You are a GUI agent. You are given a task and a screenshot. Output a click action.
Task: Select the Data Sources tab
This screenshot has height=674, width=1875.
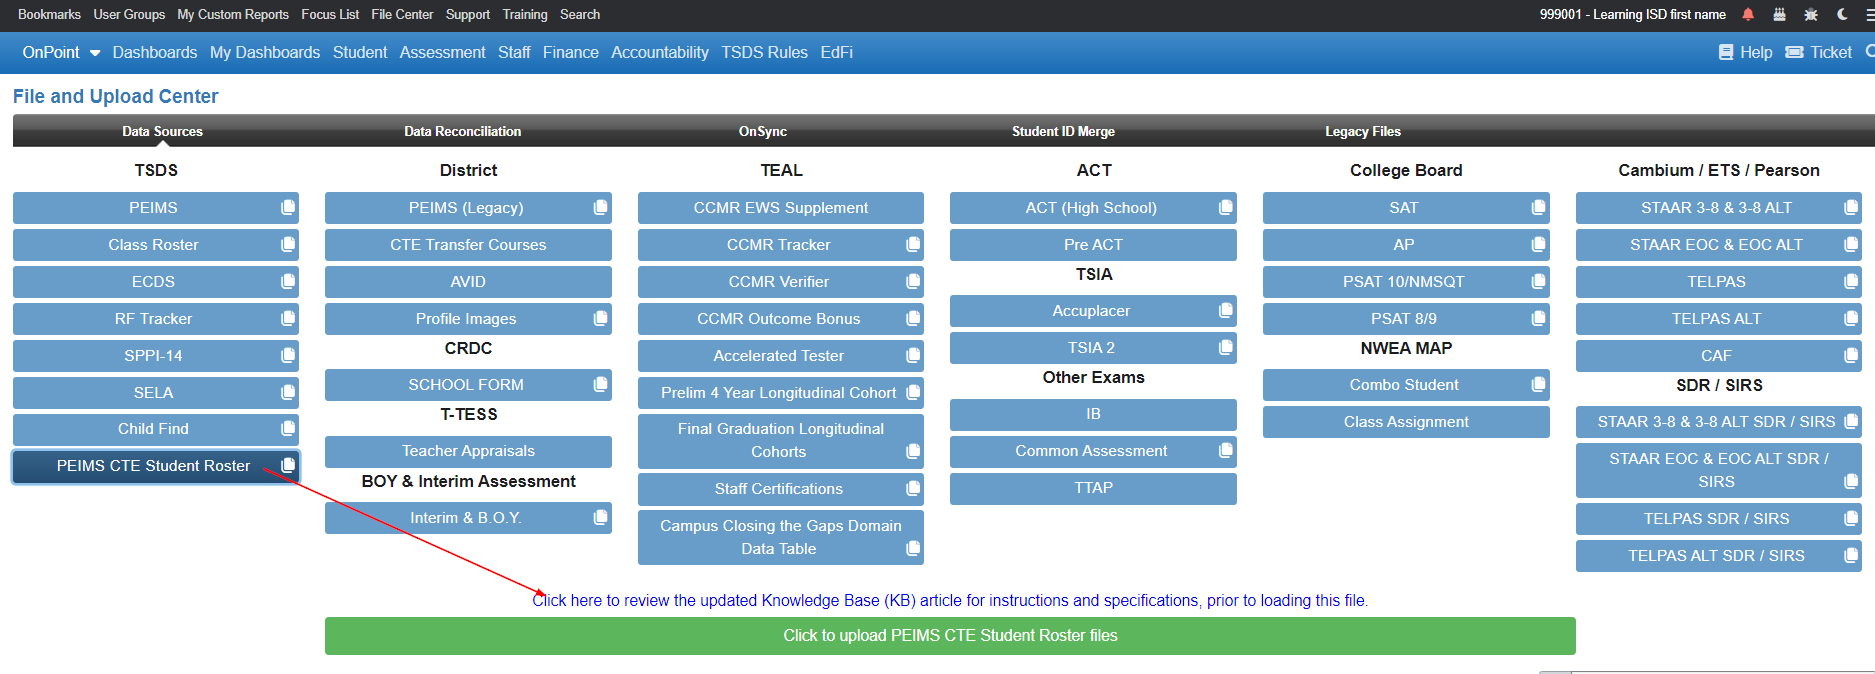(162, 131)
